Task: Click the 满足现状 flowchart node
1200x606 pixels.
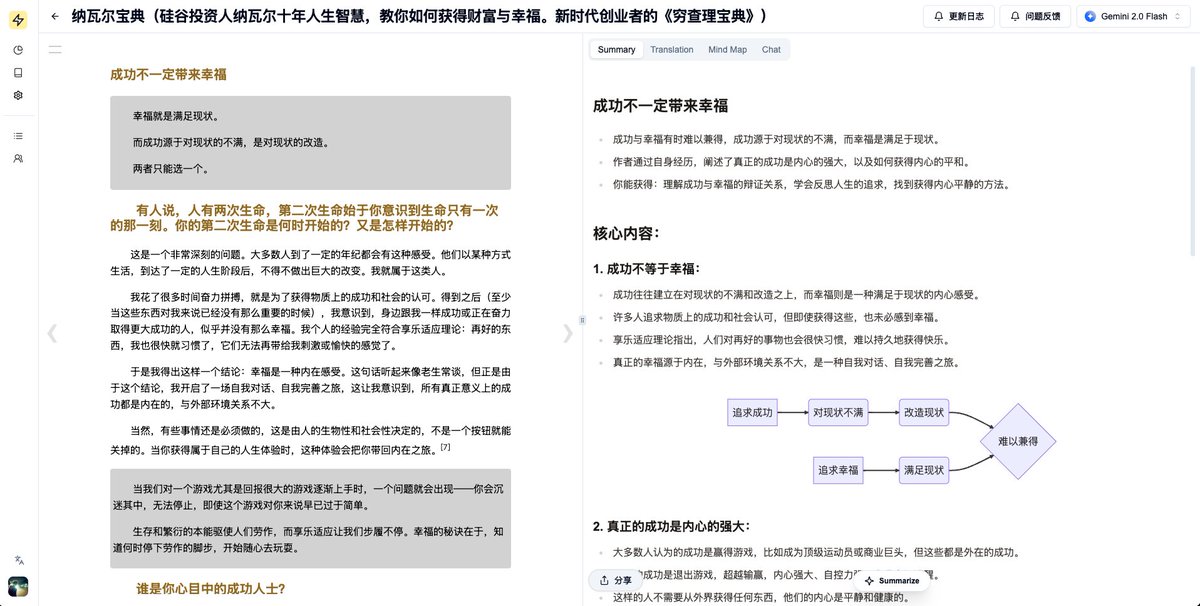Action: click(923, 470)
